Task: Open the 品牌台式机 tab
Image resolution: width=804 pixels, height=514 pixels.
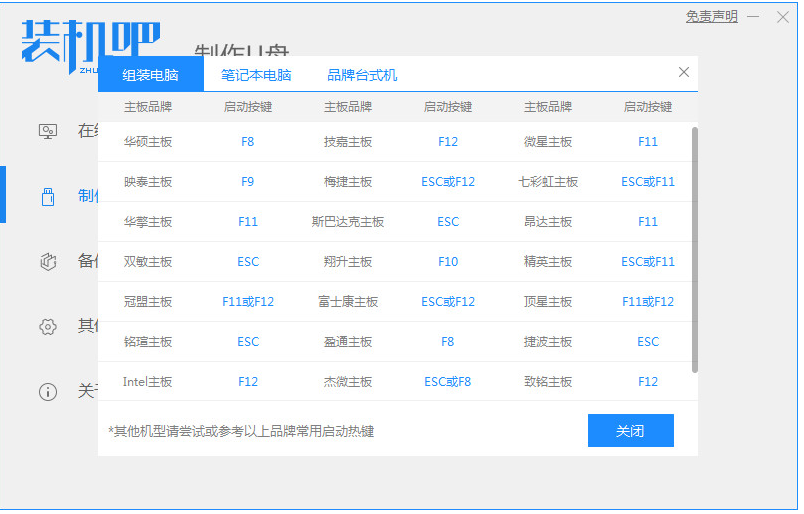Action: [362, 75]
